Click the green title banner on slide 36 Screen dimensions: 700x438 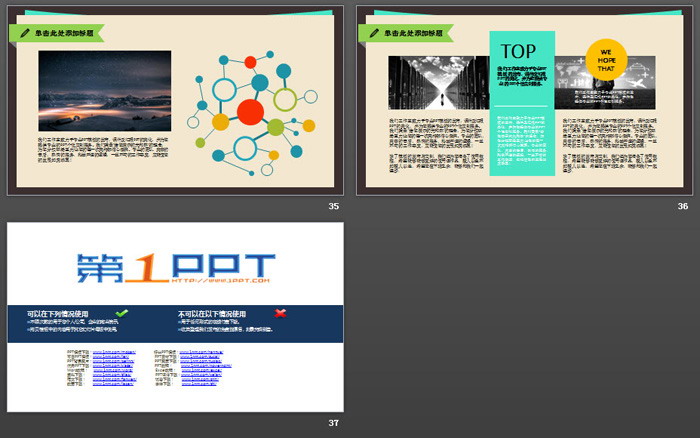409,33
